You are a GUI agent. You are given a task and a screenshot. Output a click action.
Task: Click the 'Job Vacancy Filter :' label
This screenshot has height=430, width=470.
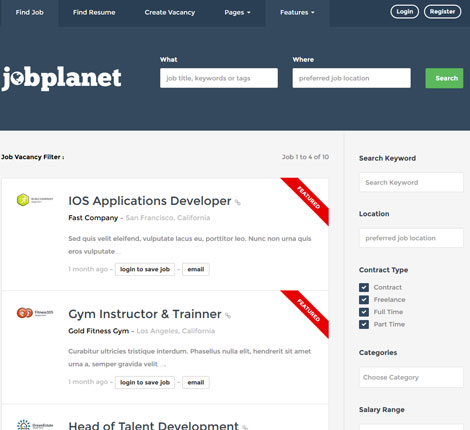[x=32, y=157]
